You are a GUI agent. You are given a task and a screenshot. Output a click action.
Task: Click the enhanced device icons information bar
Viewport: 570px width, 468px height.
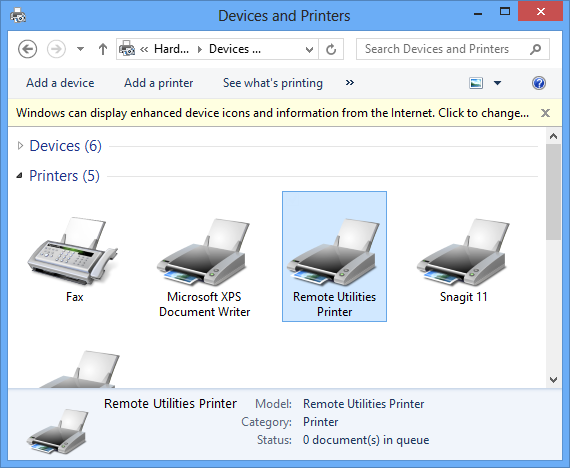[272, 113]
